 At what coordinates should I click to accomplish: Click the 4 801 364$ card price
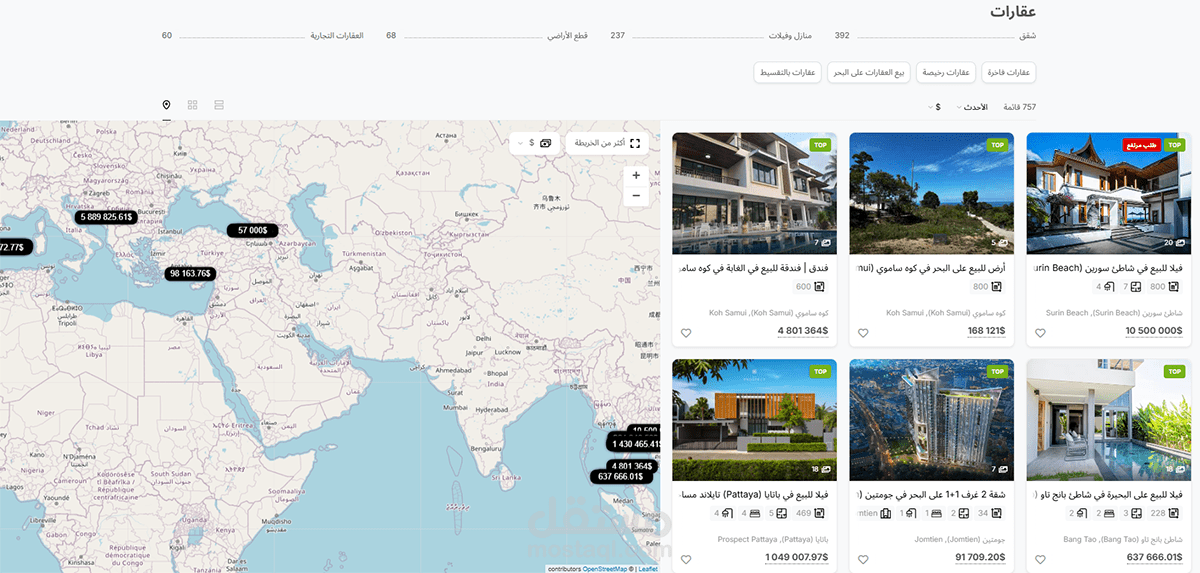pyautogui.click(x=803, y=331)
